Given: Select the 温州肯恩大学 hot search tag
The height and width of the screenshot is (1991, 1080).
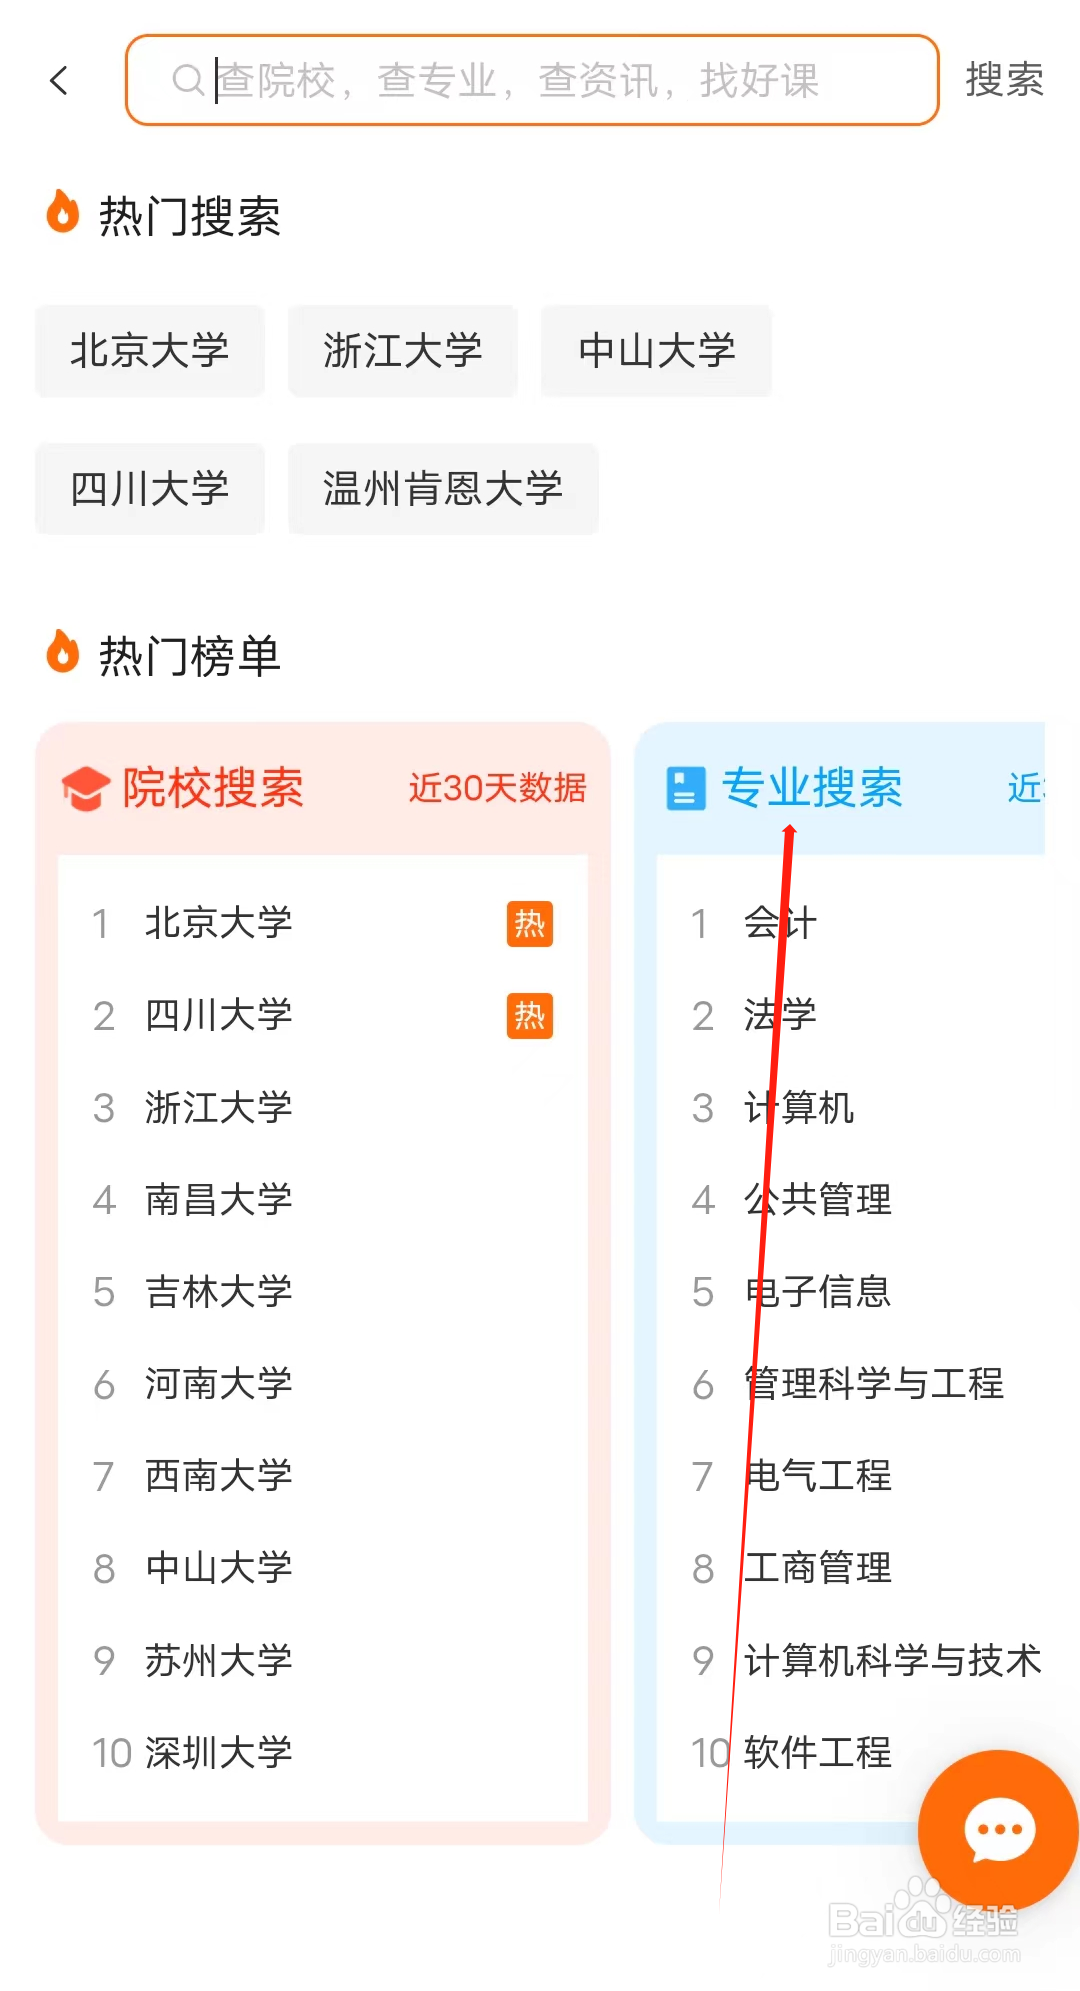Looking at the screenshot, I should click(443, 489).
